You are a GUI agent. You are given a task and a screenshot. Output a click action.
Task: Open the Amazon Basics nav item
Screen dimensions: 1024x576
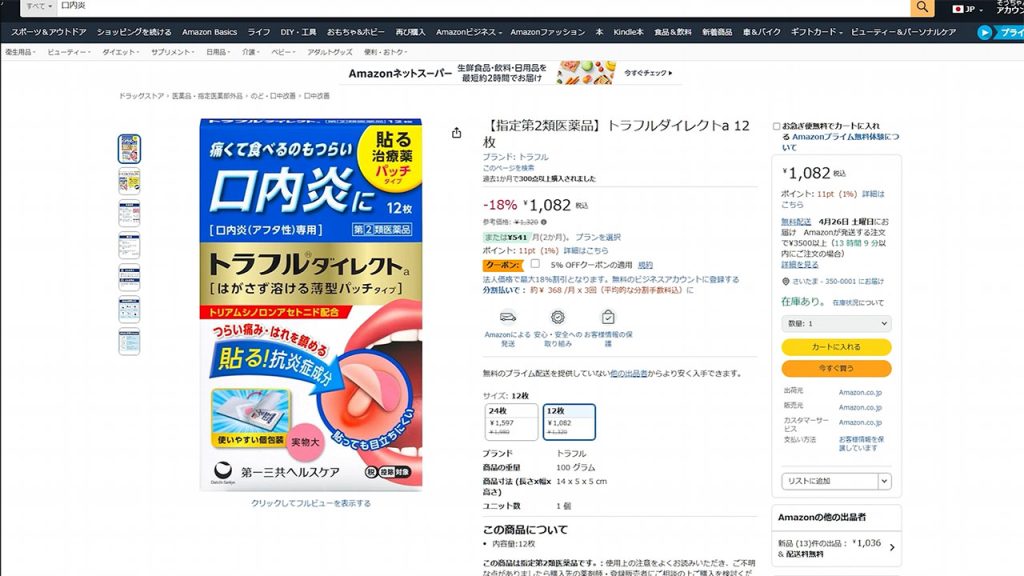210,32
